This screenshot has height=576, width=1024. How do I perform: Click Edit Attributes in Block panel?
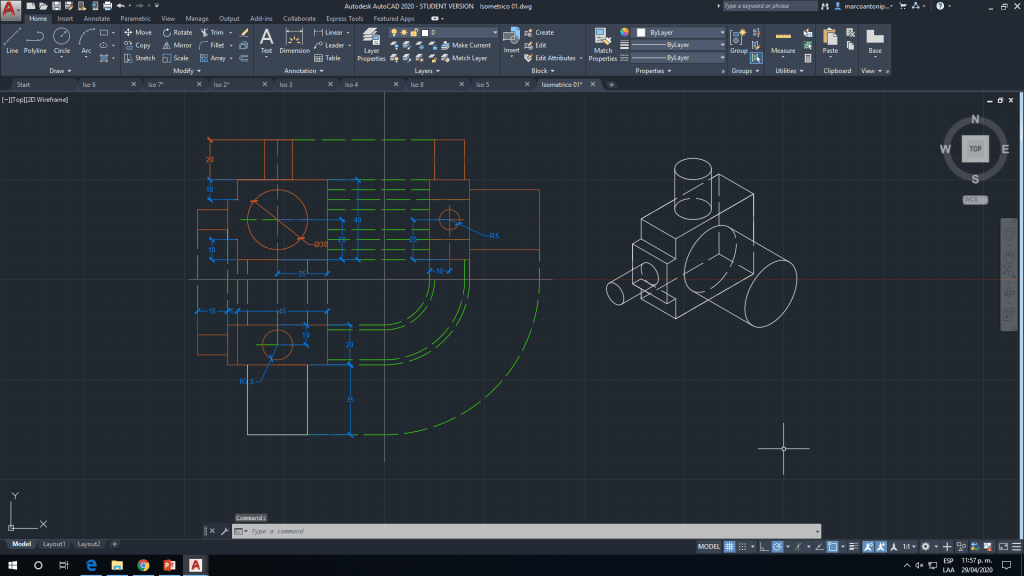pos(549,58)
